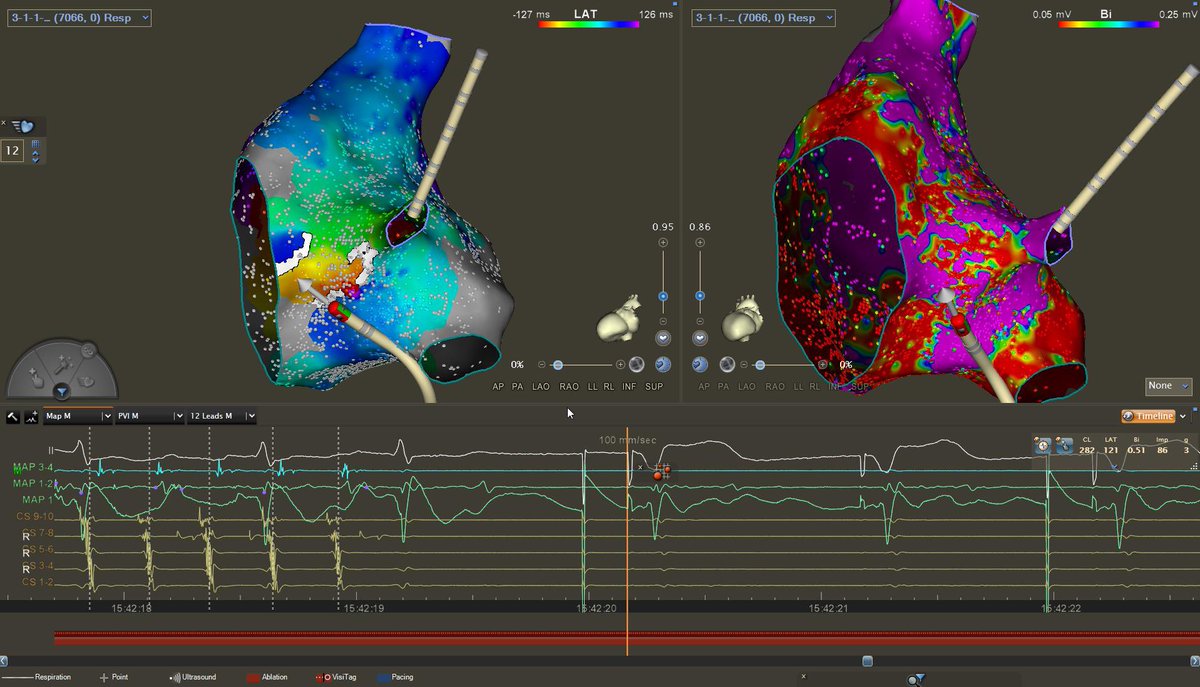The width and height of the screenshot is (1200, 687).
Task: Select INF view on left map
Action: (x=629, y=386)
